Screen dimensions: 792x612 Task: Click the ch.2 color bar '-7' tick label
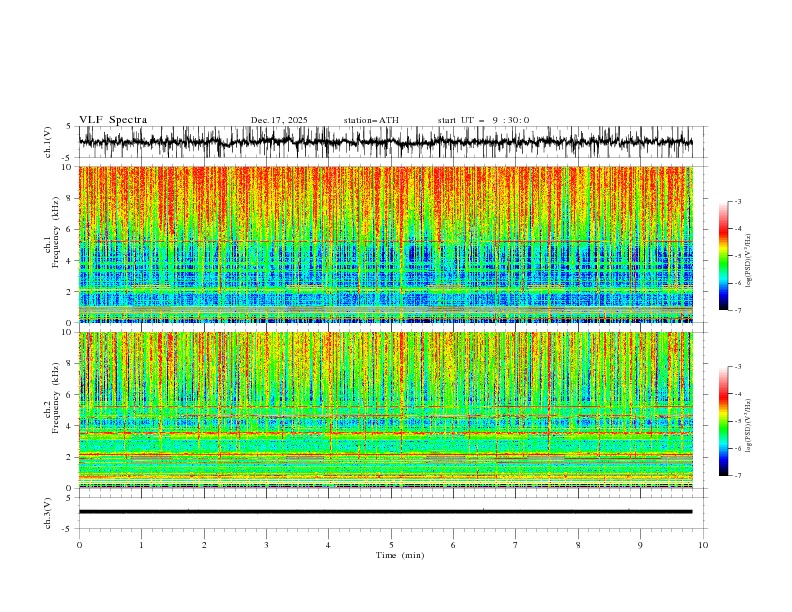click(737, 476)
